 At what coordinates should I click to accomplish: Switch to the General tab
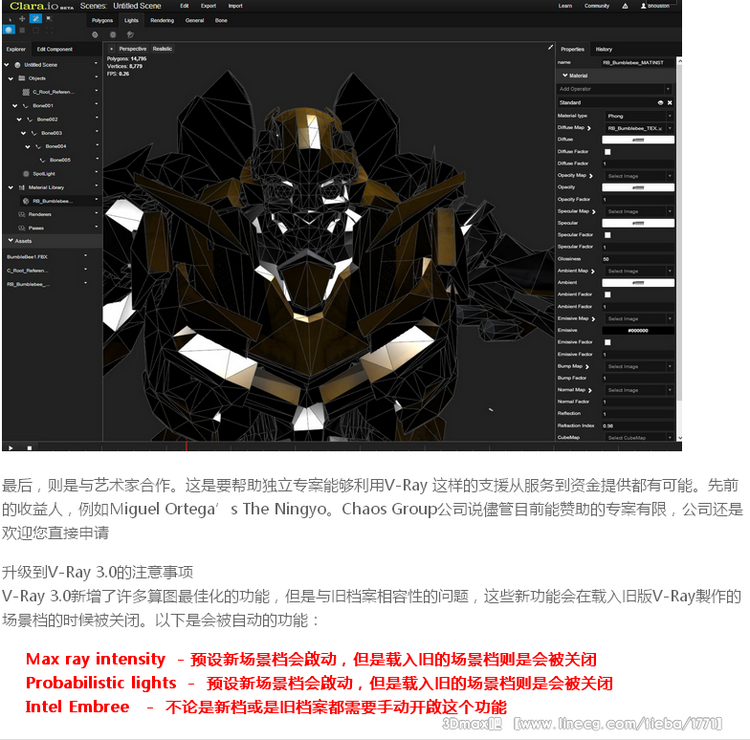pos(195,21)
